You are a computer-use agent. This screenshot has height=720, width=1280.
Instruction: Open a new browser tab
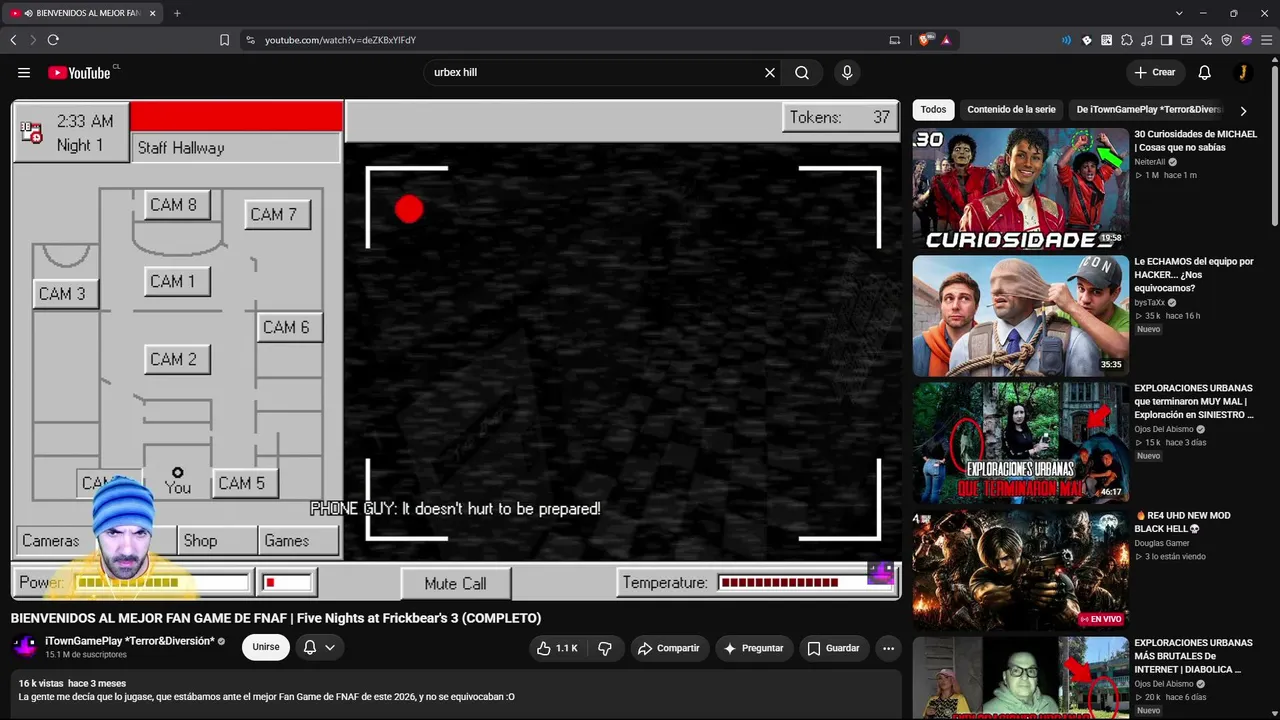point(177,13)
